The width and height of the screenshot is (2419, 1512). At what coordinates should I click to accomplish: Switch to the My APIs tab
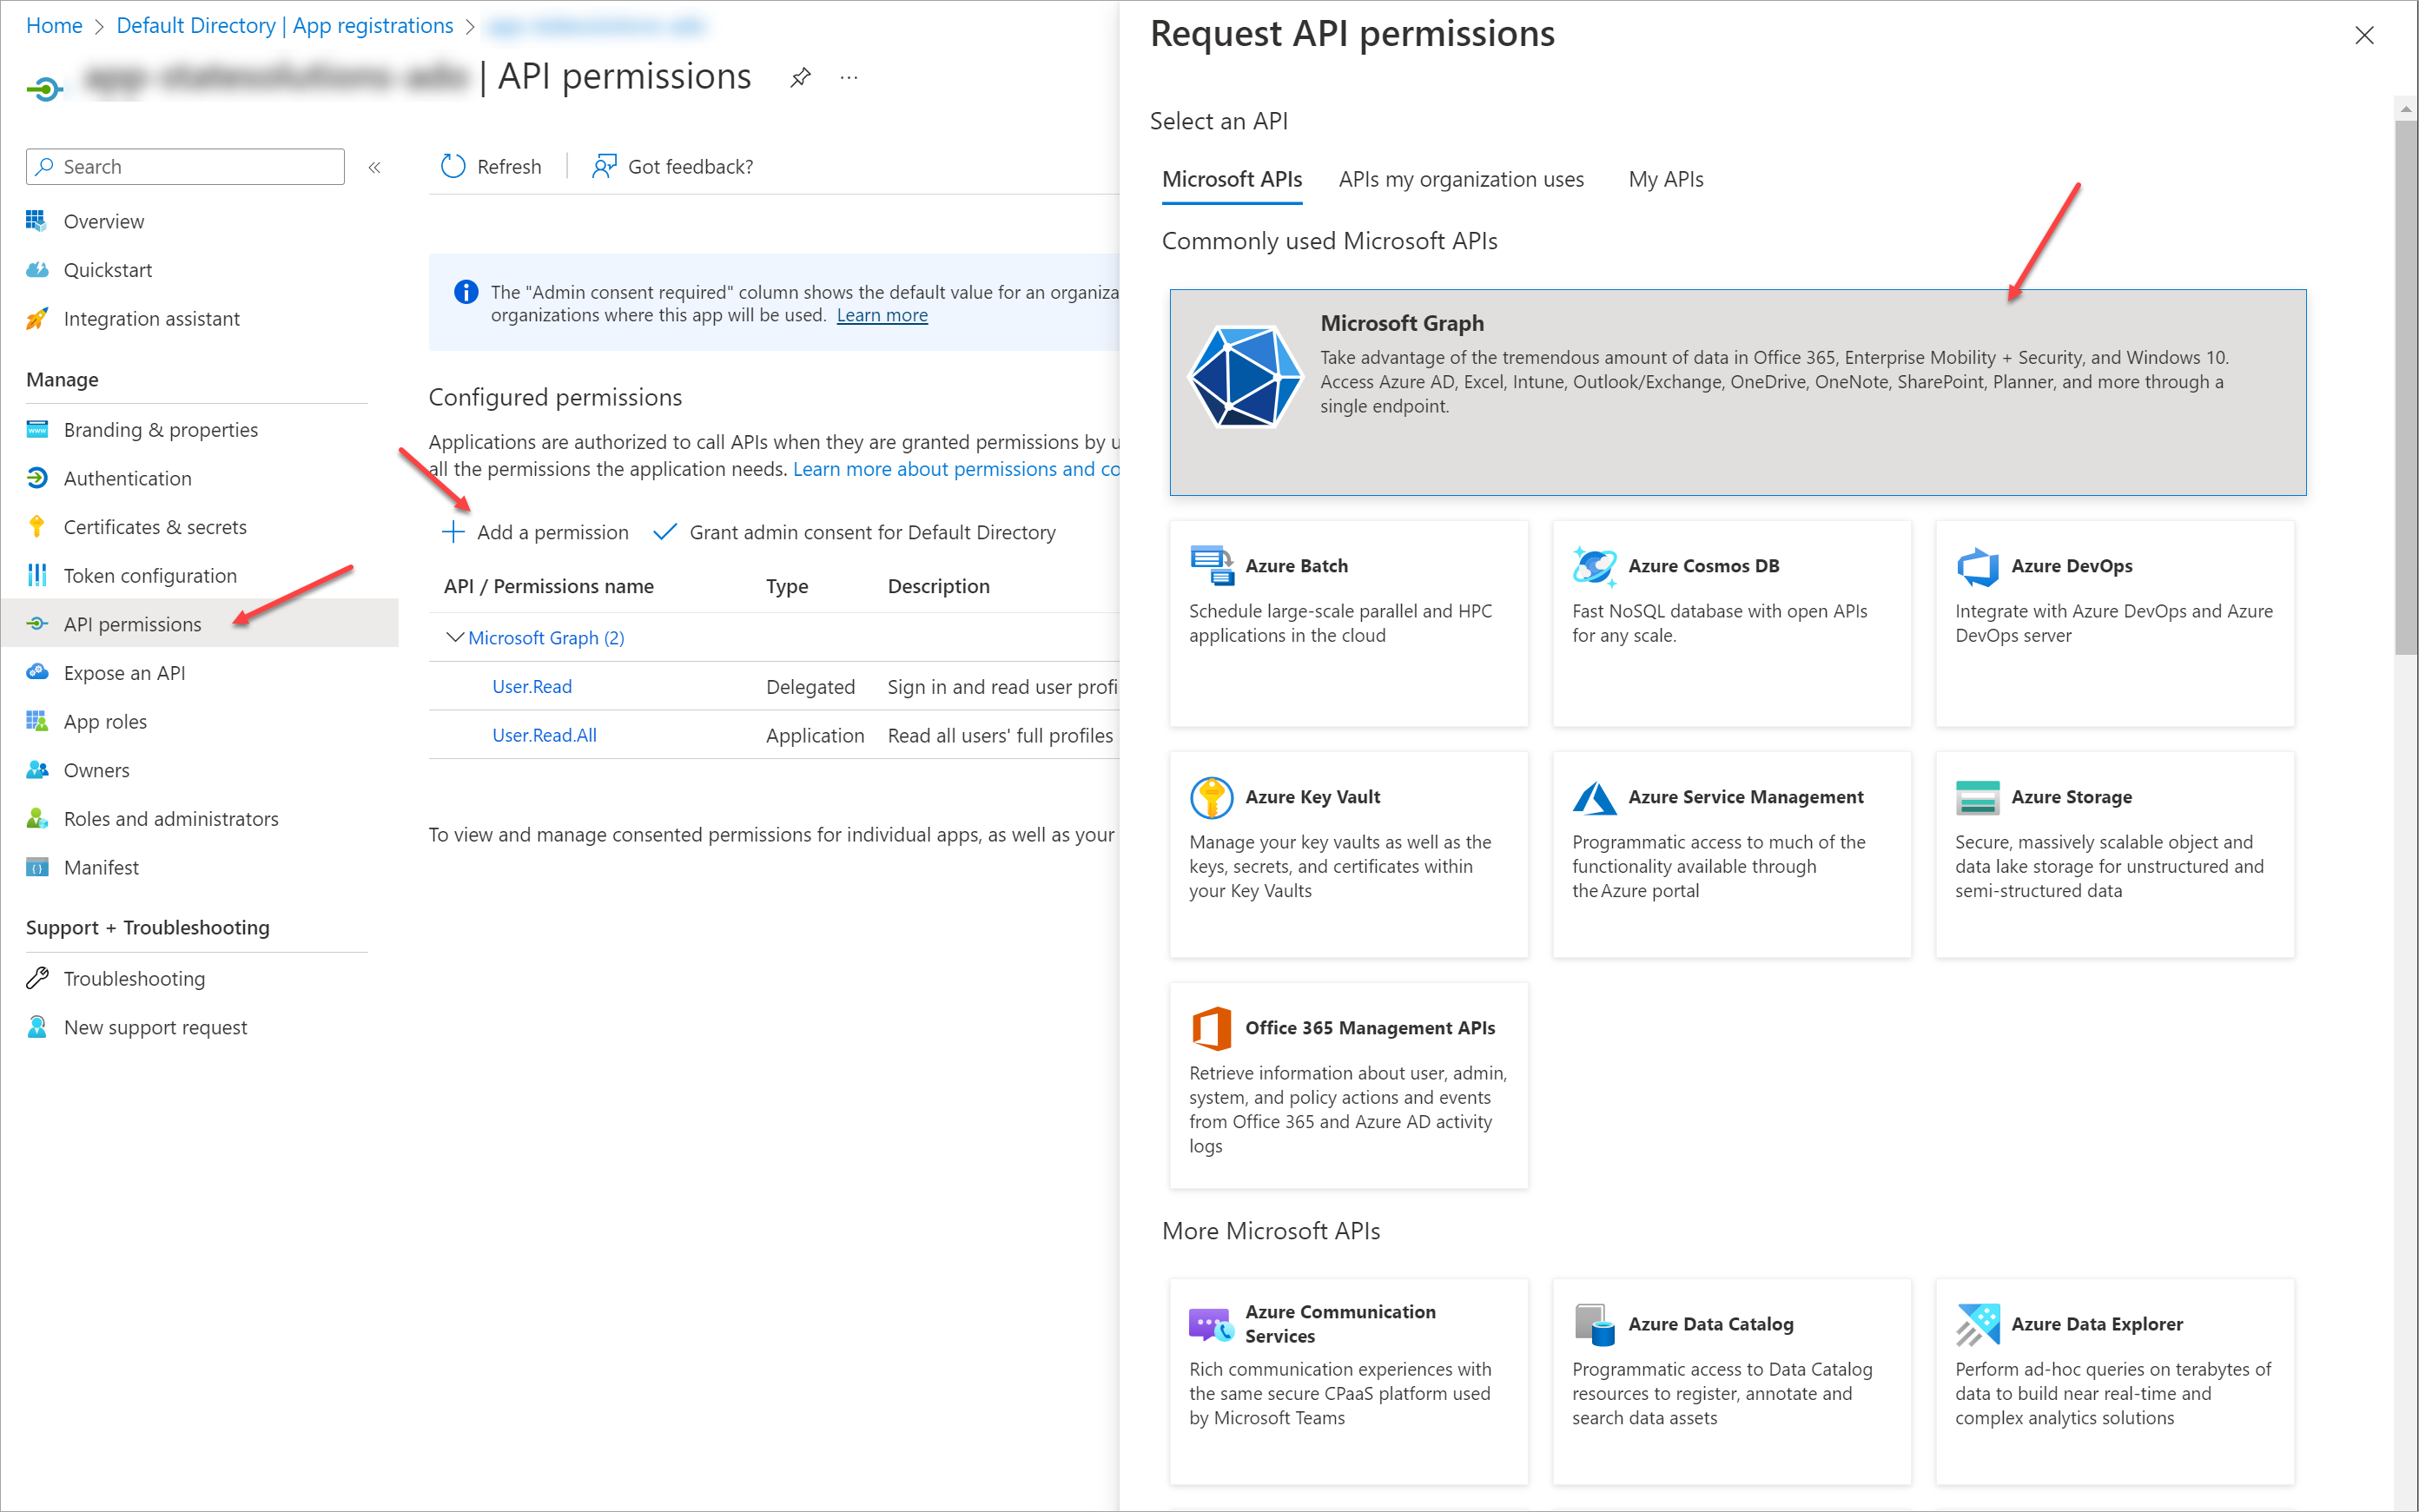click(1665, 180)
